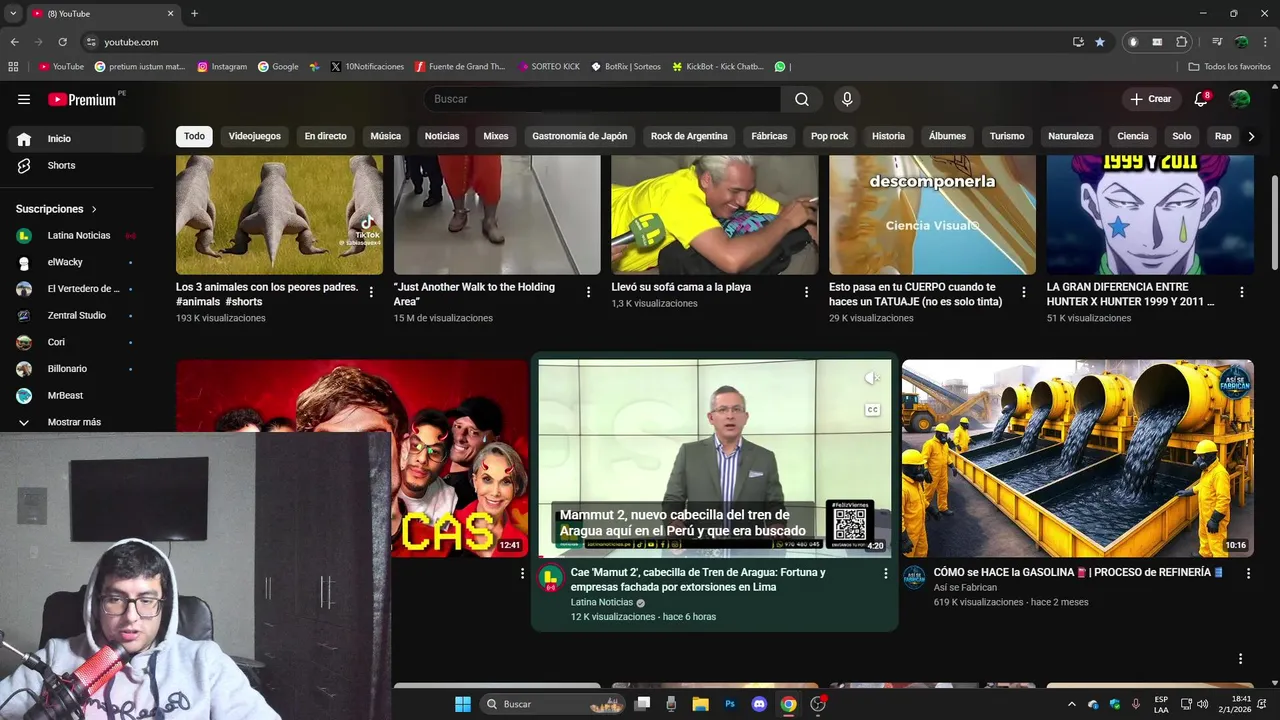Toggle captions CC on preview video
1280x720 pixels.
point(872,410)
